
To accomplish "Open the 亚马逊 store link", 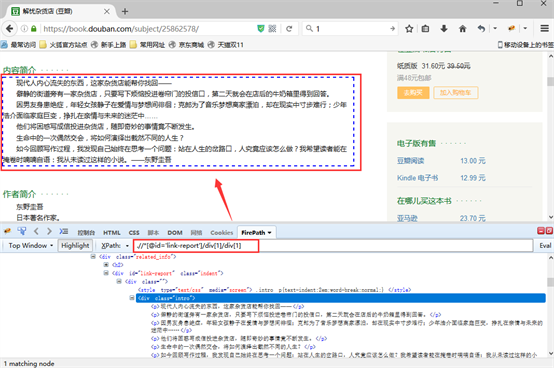I will [x=407, y=218].
